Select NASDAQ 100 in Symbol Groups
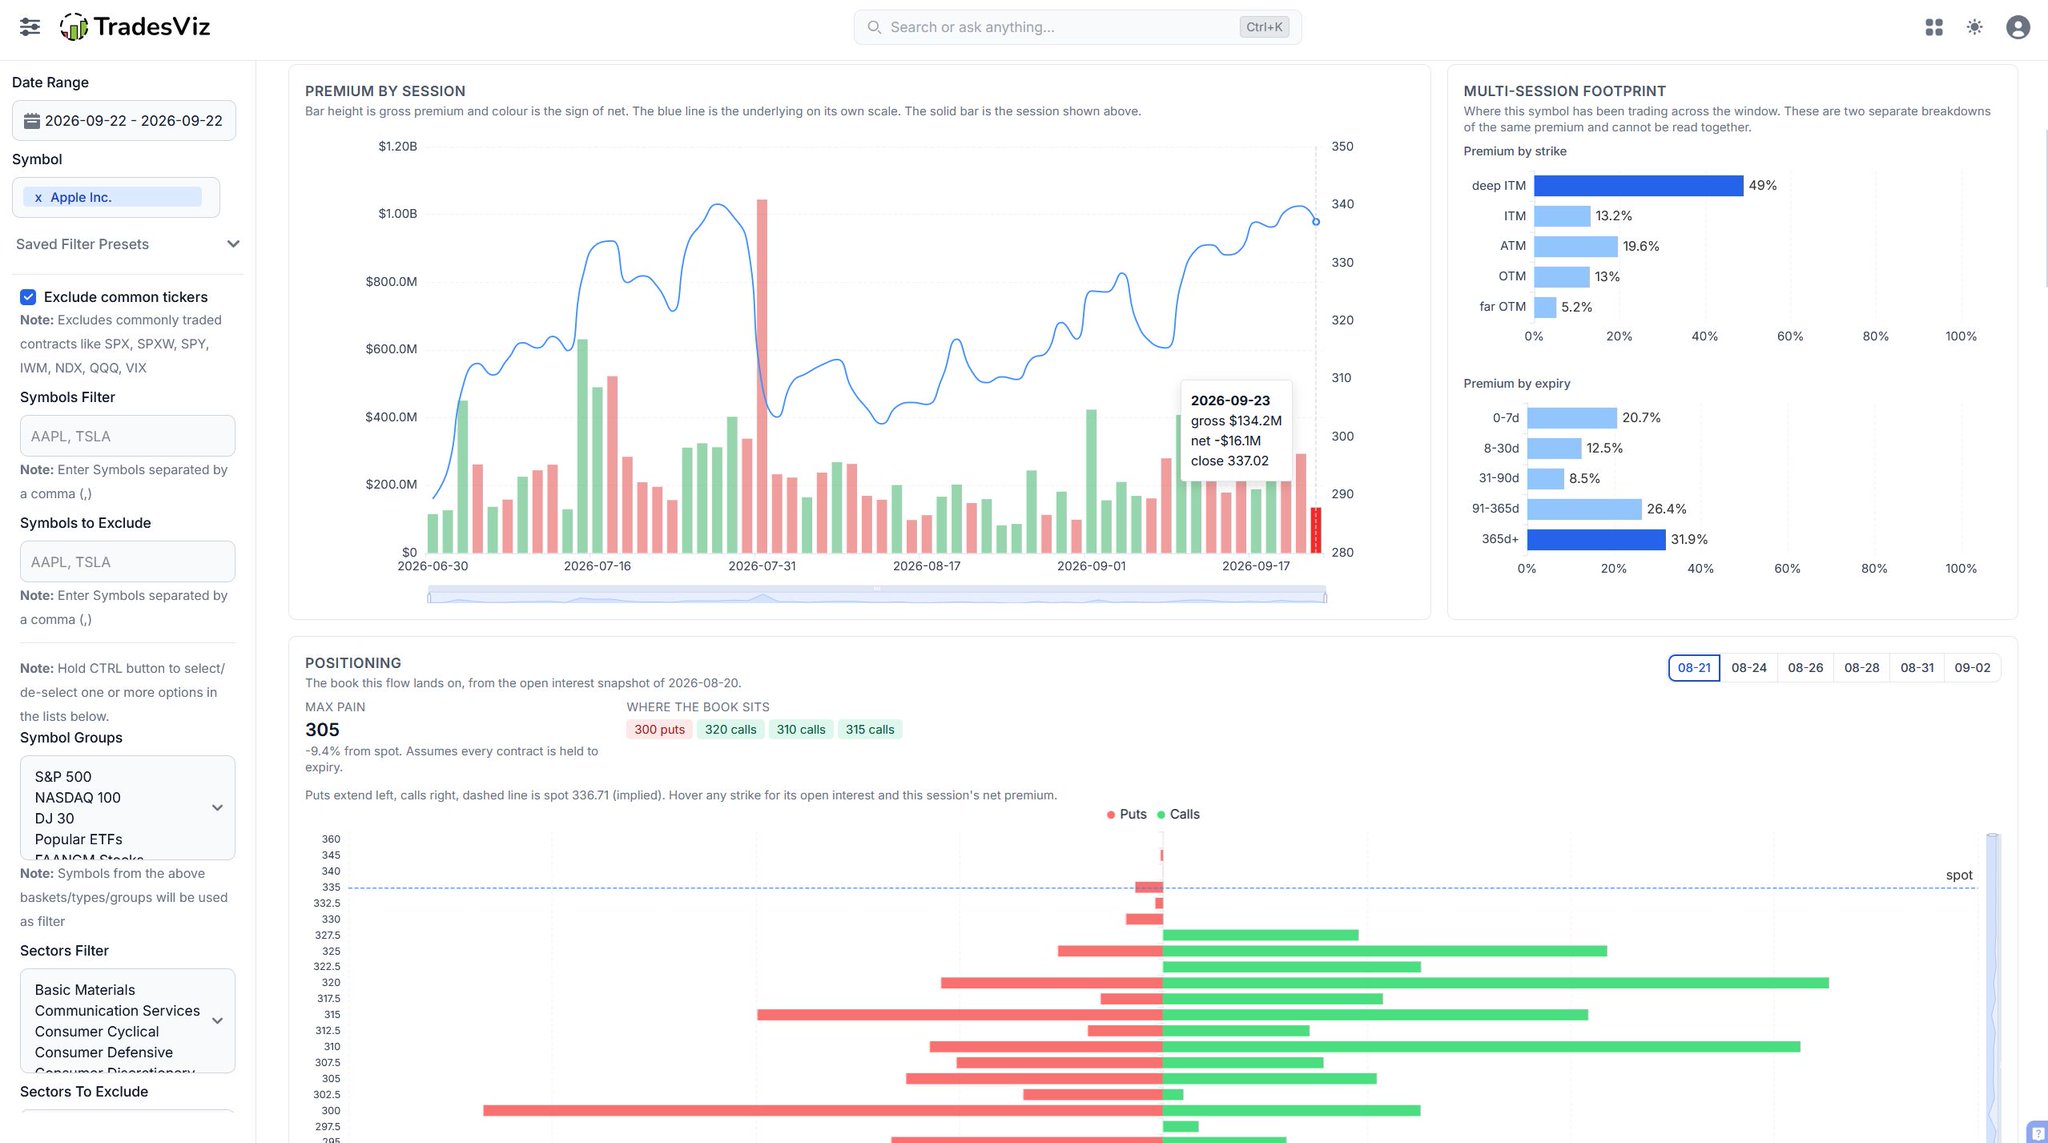 (x=78, y=798)
